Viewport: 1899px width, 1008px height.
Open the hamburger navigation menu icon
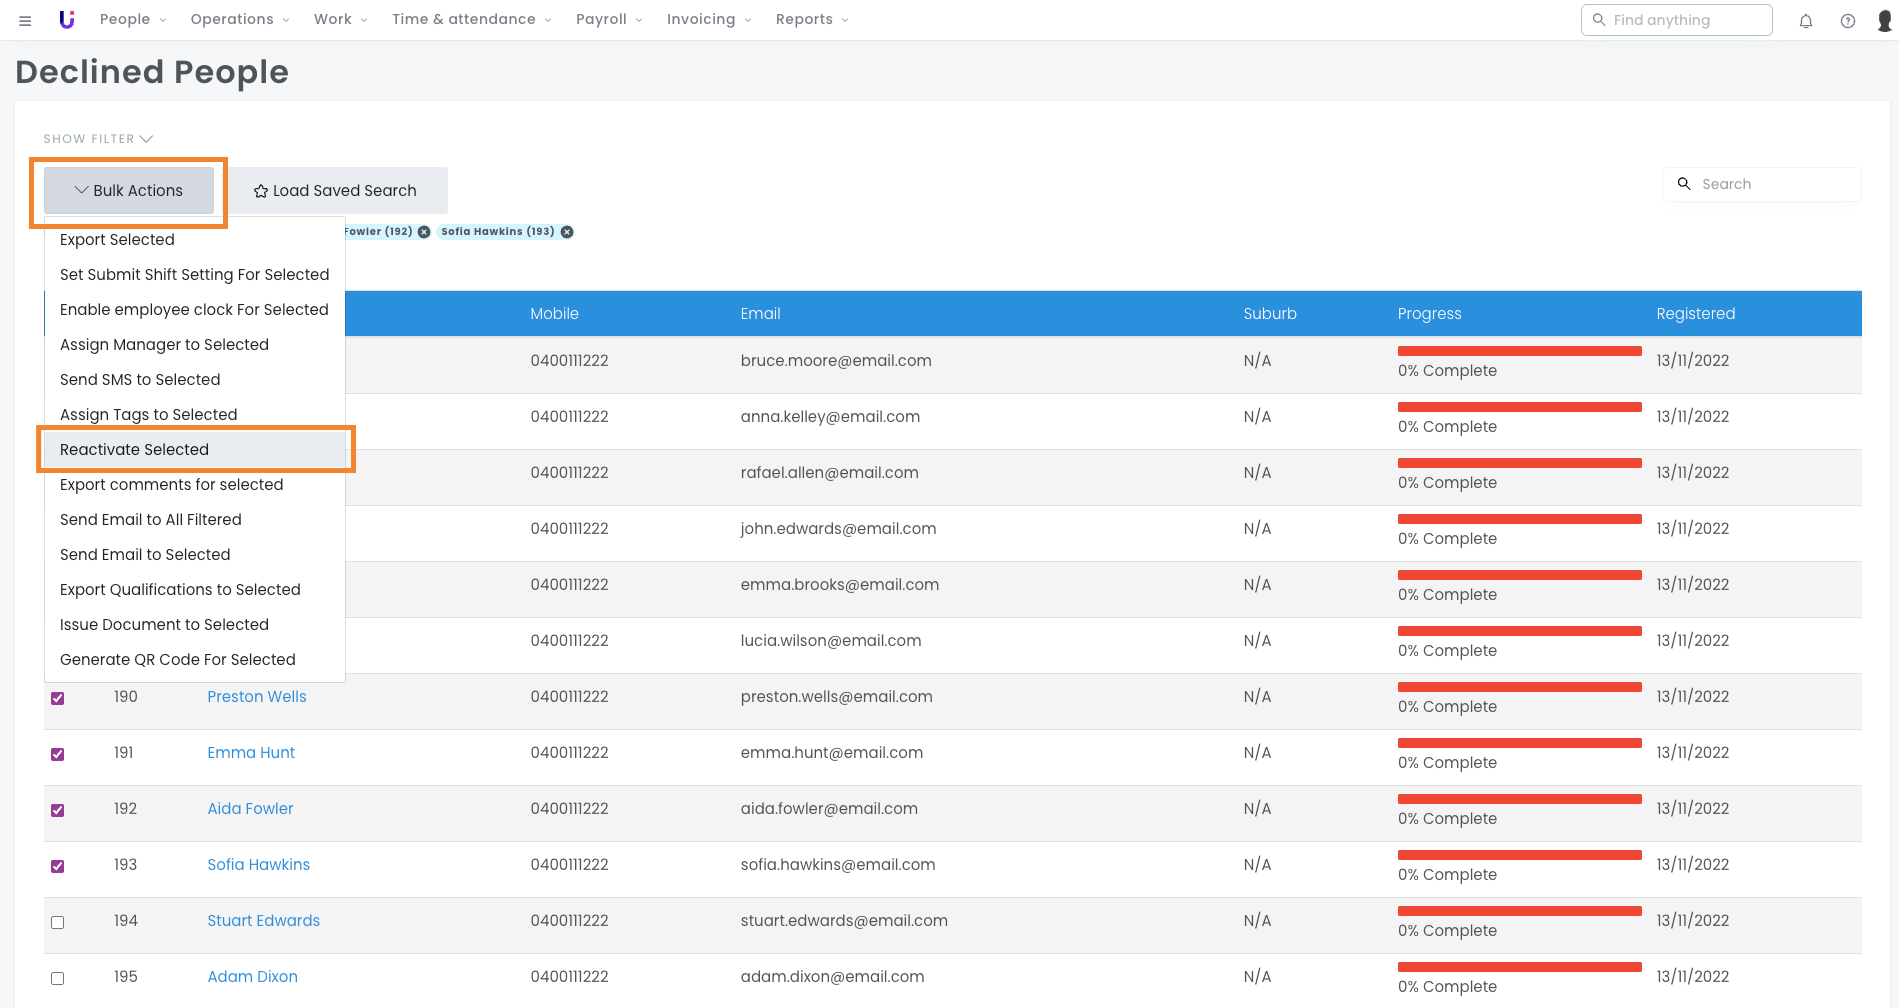(x=25, y=20)
